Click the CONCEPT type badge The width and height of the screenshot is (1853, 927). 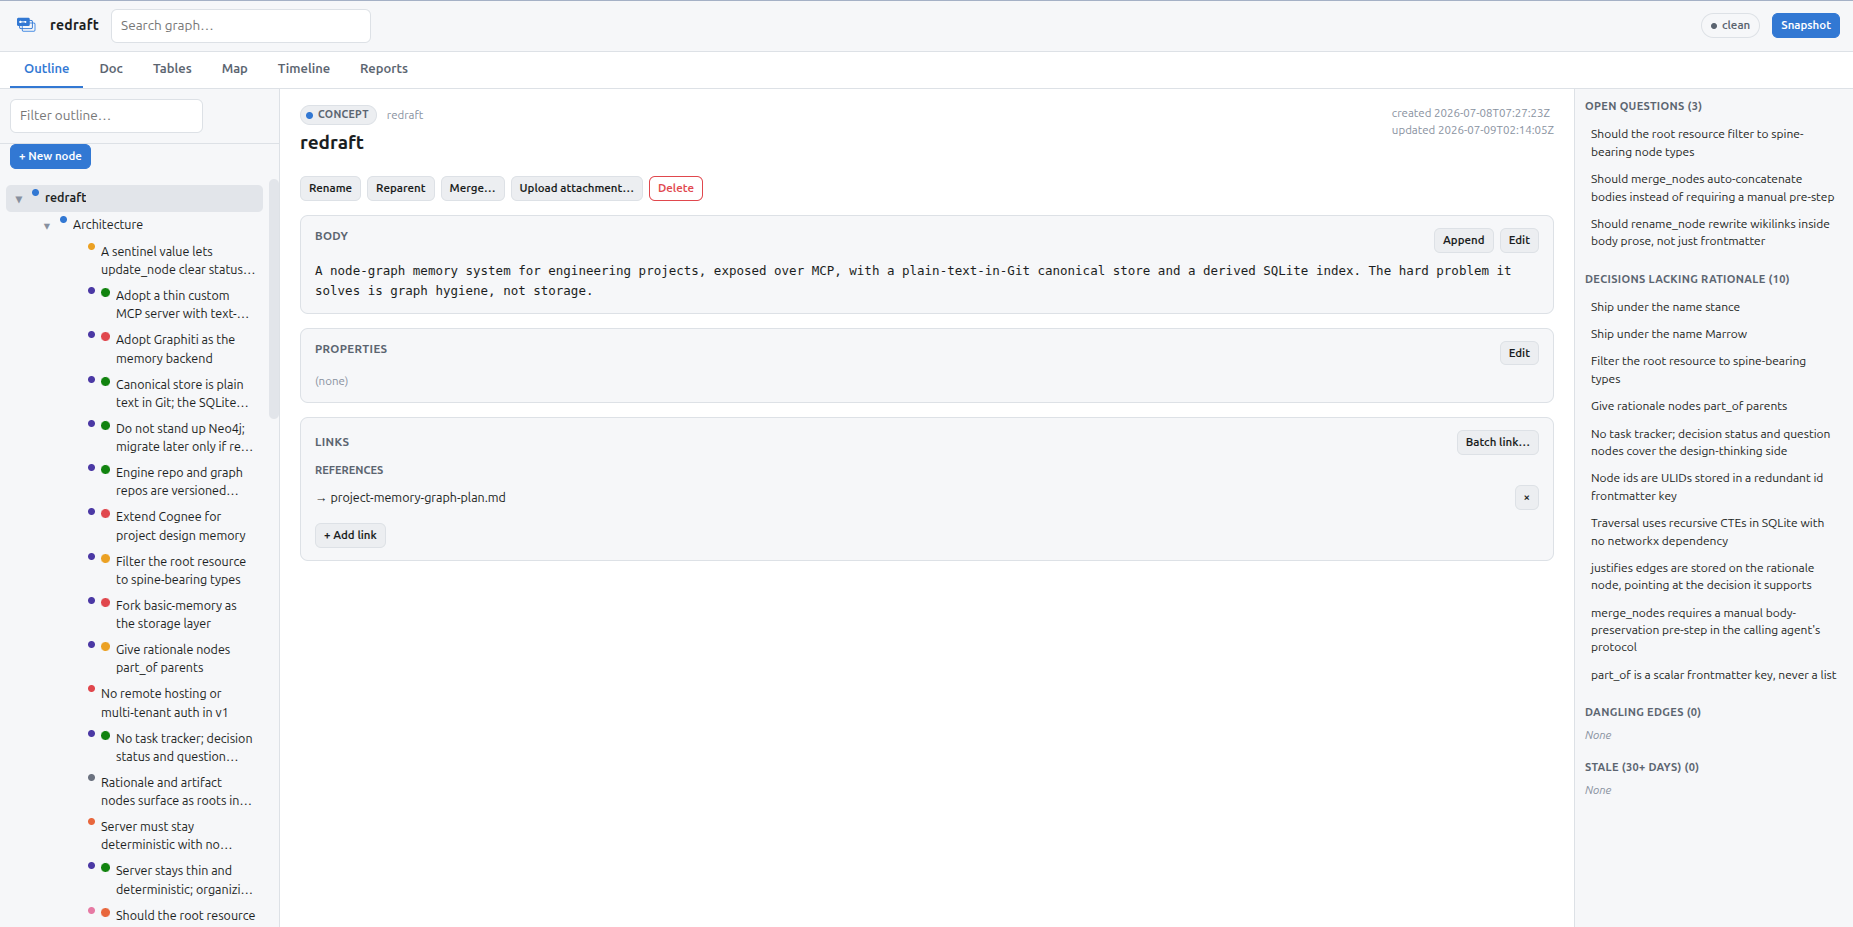click(338, 115)
